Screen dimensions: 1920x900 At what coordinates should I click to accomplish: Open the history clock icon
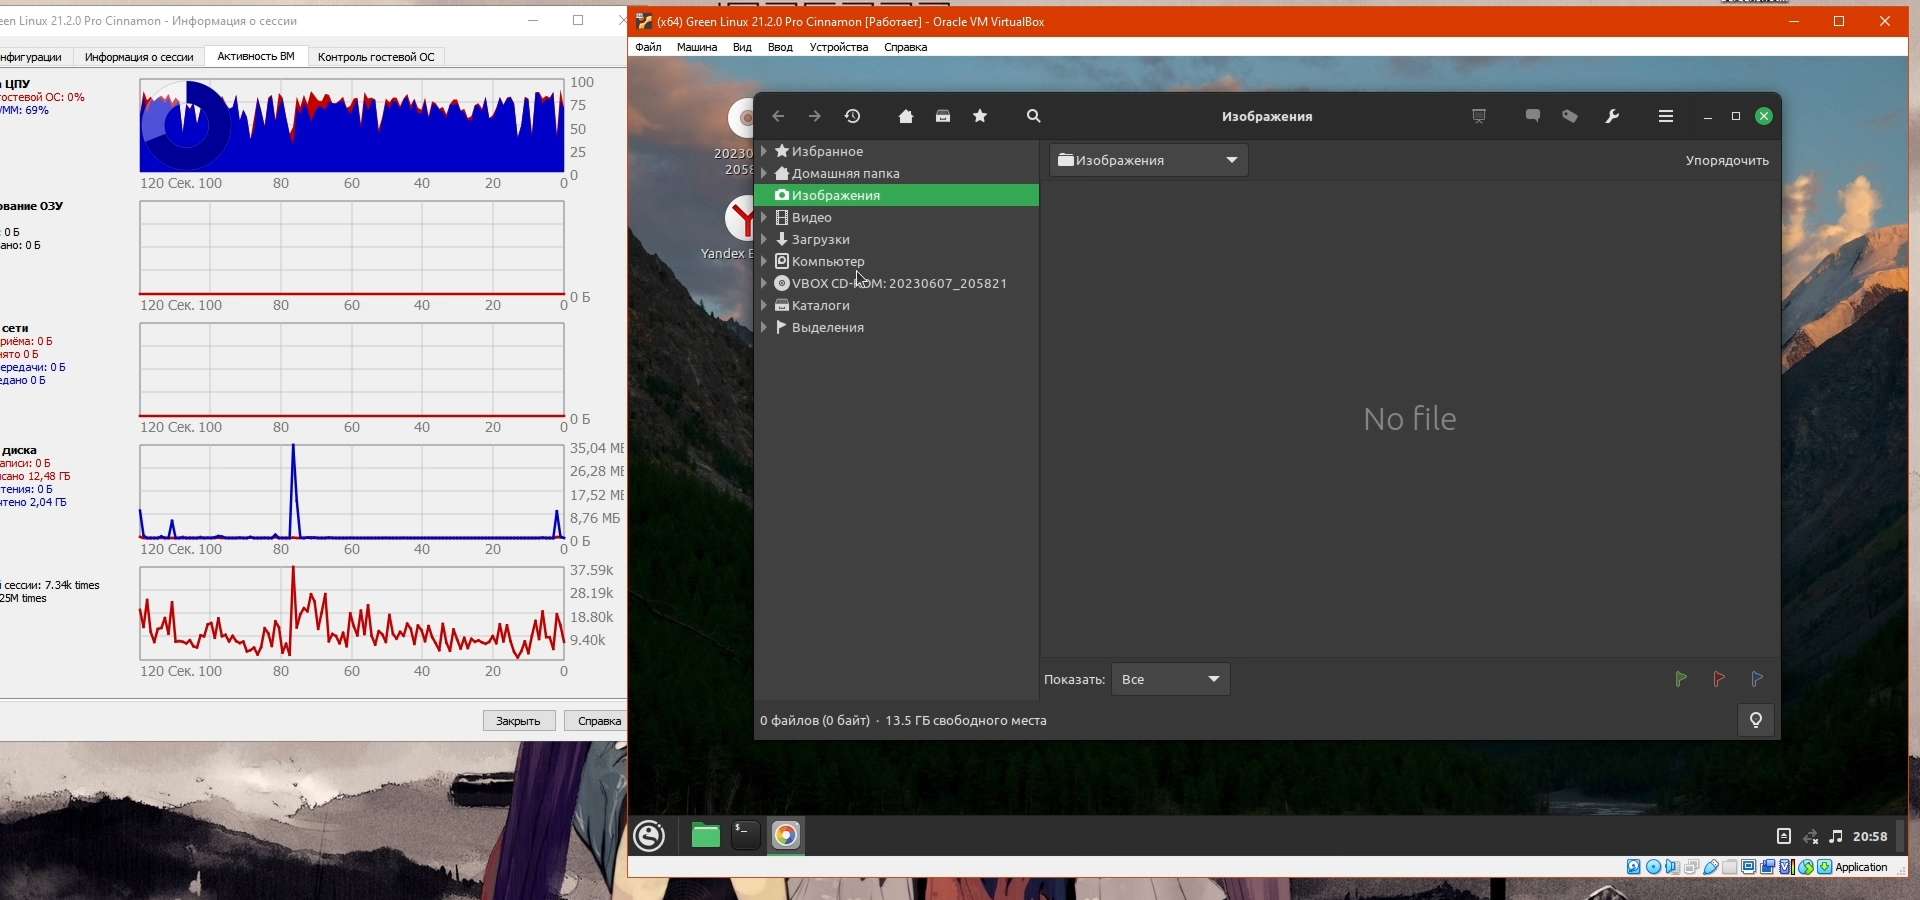pos(853,117)
